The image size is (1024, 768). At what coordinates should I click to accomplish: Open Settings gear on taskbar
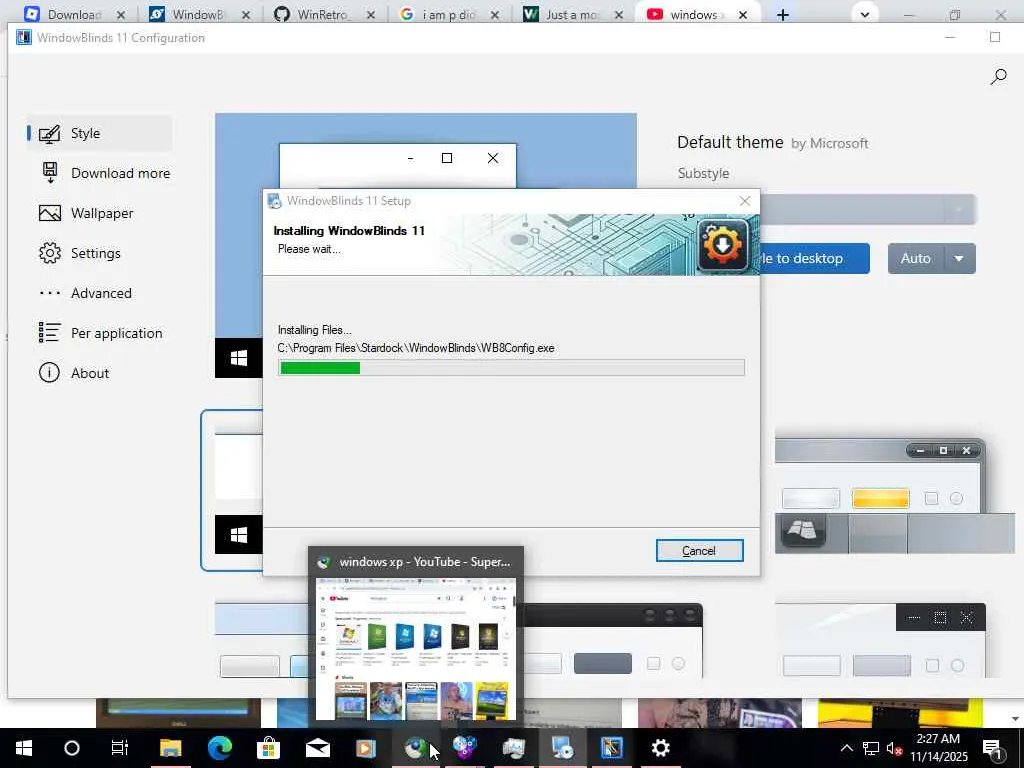tap(660, 748)
